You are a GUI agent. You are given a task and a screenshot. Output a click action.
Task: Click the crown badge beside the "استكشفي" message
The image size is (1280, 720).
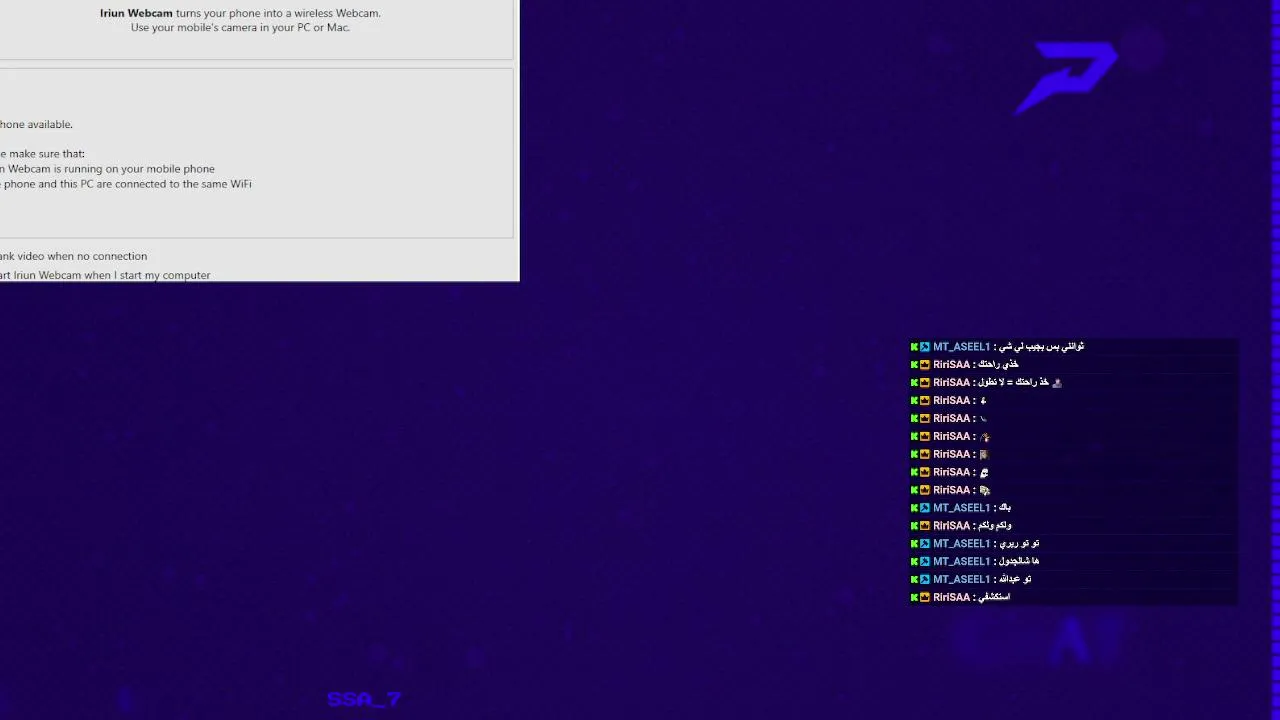pyautogui.click(x=925, y=598)
